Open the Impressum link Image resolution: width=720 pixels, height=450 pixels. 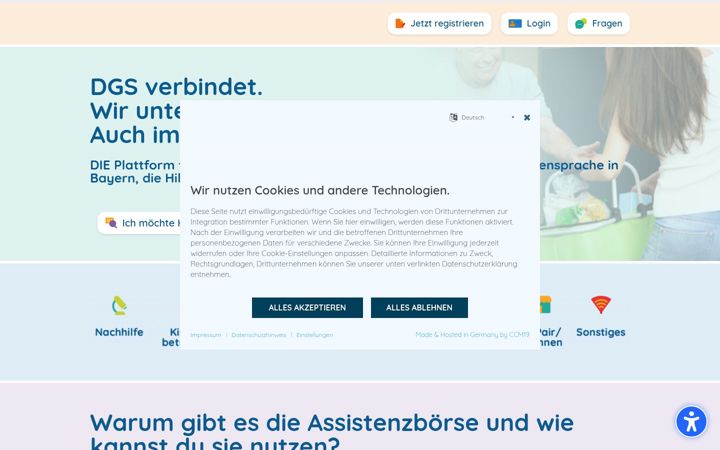206,335
